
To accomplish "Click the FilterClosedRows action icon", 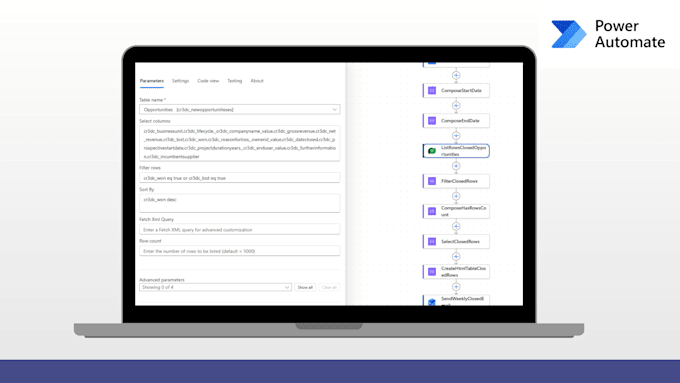I will pyautogui.click(x=432, y=181).
